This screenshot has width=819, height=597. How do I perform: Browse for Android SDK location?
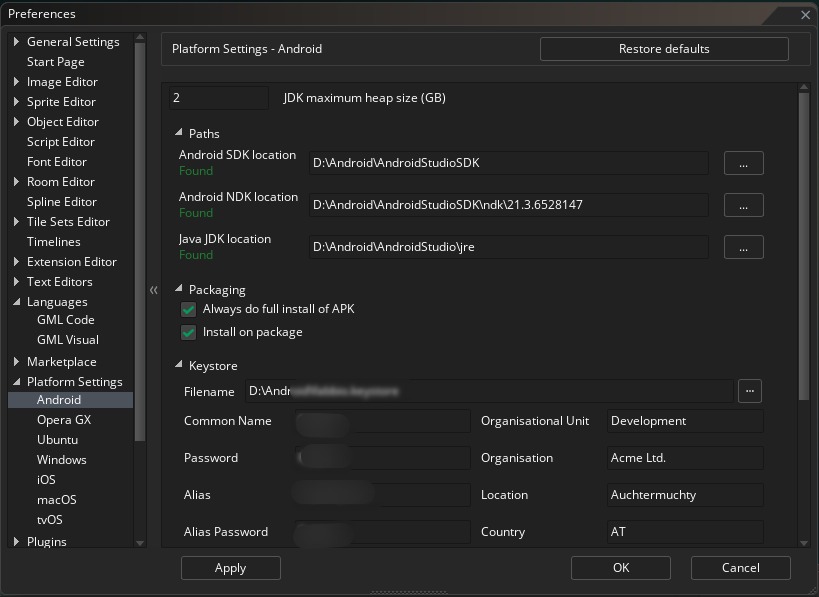[x=743, y=163]
